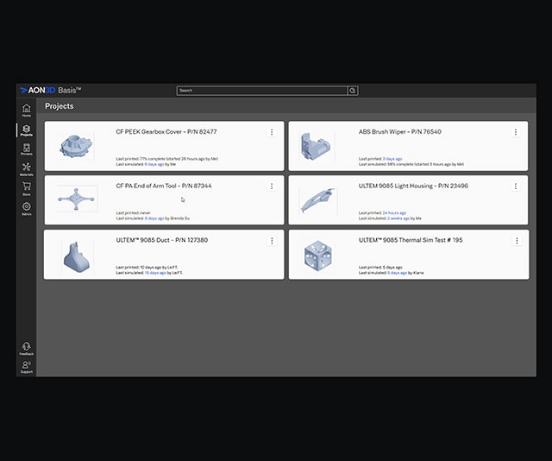Click '24 hours ago' link on Light Housing card
Screen dimensions: 552x461
(394, 213)
